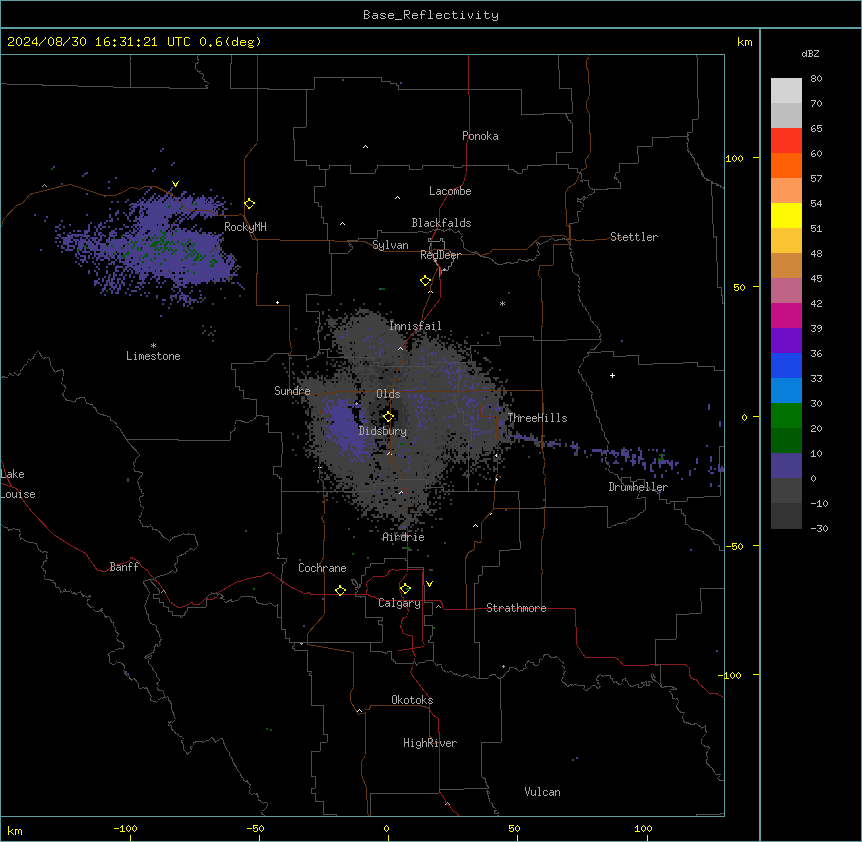Click the -100 tick label on bottom axis
This screenshot has height=842, width=862.
[x=125, y=828]
